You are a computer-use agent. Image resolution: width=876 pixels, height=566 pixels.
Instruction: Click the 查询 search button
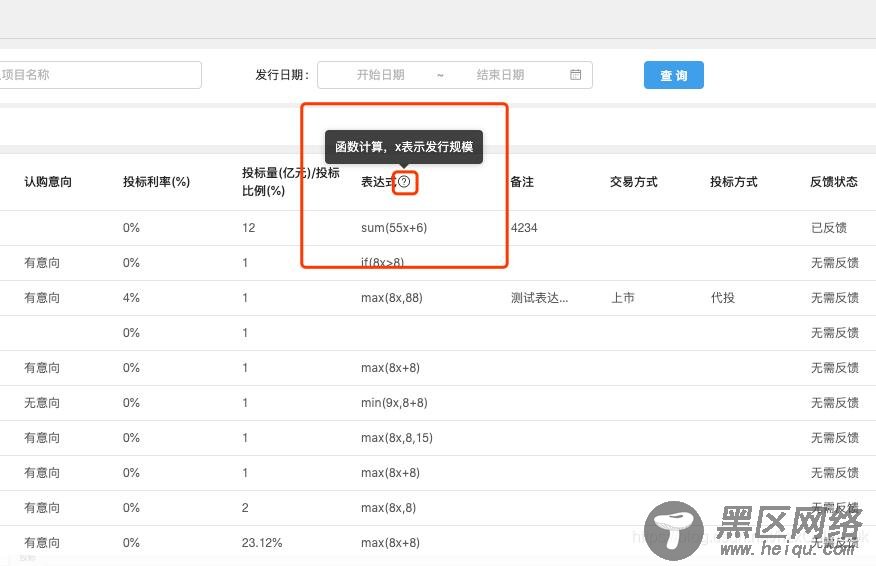click(674, 75)
